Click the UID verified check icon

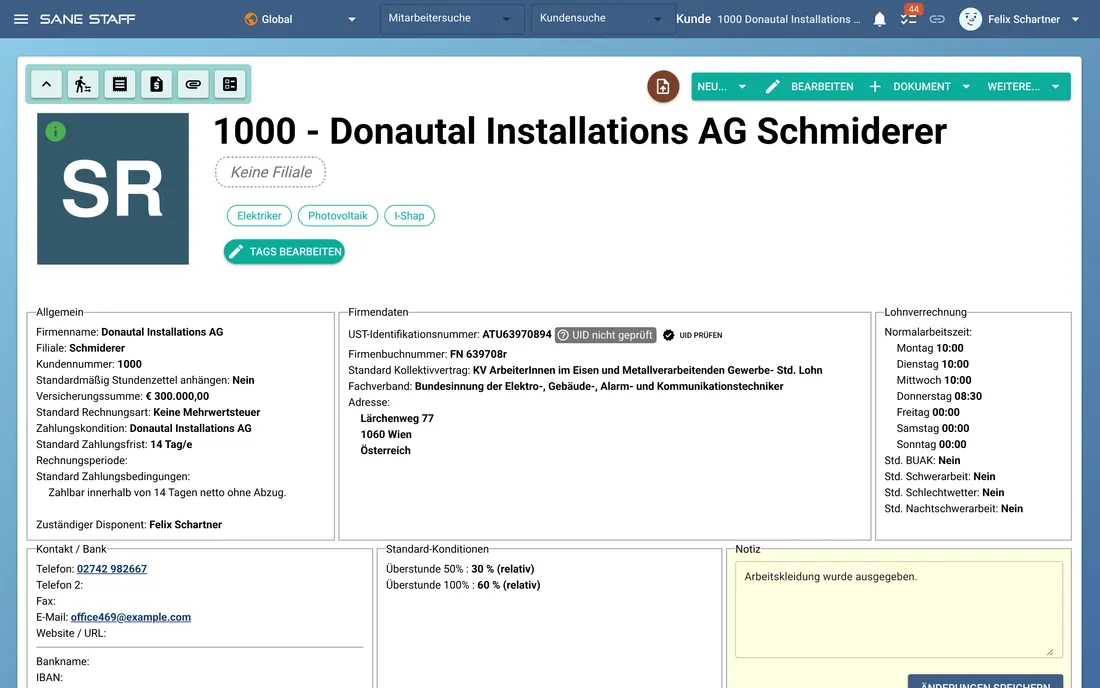(x=669, y=335)
